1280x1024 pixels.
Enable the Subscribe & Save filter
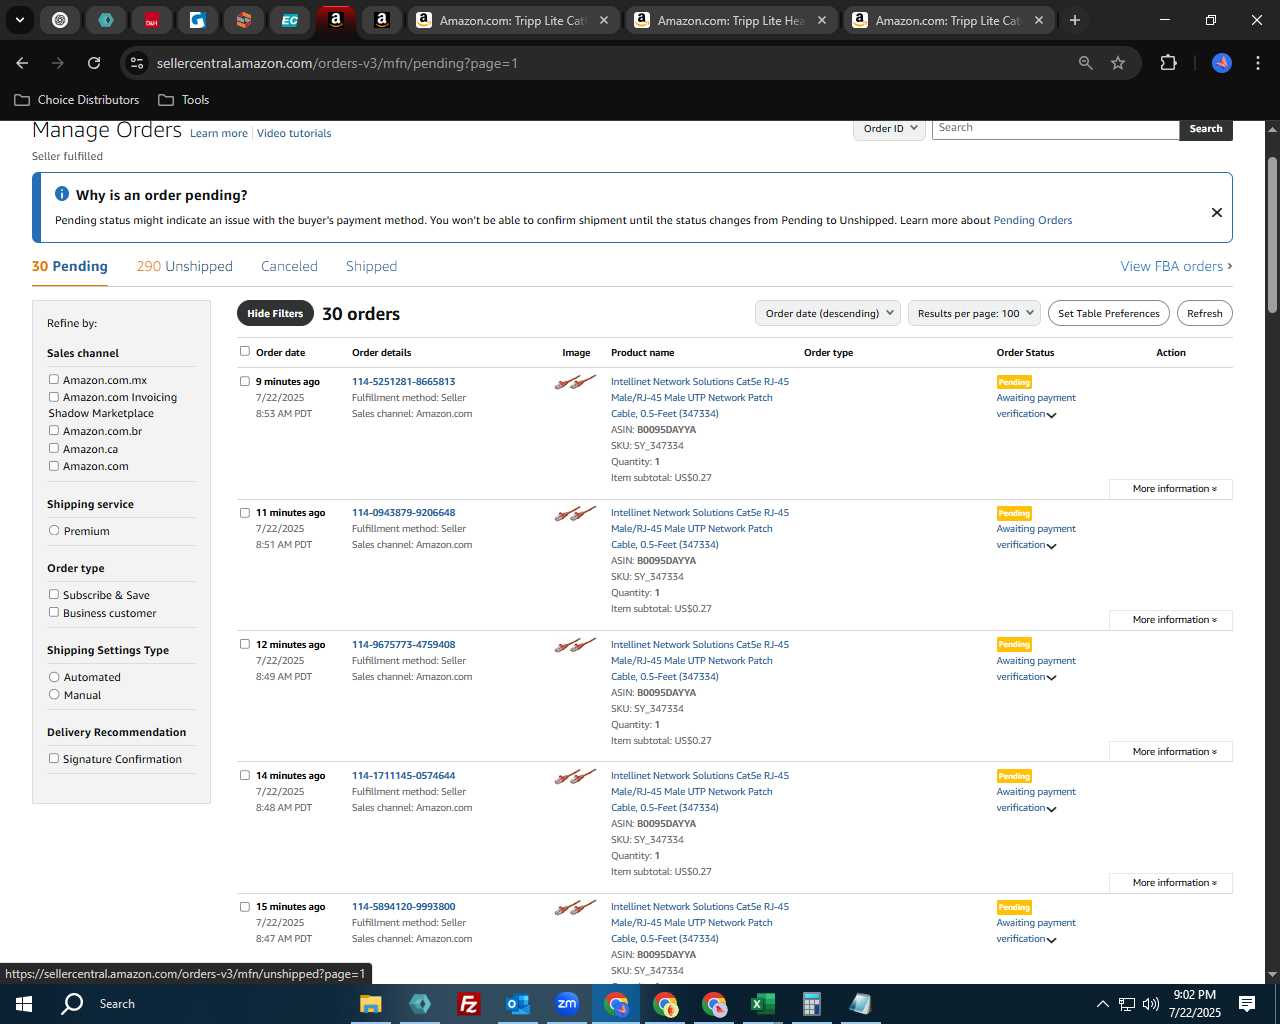click(x=54, y=594)
